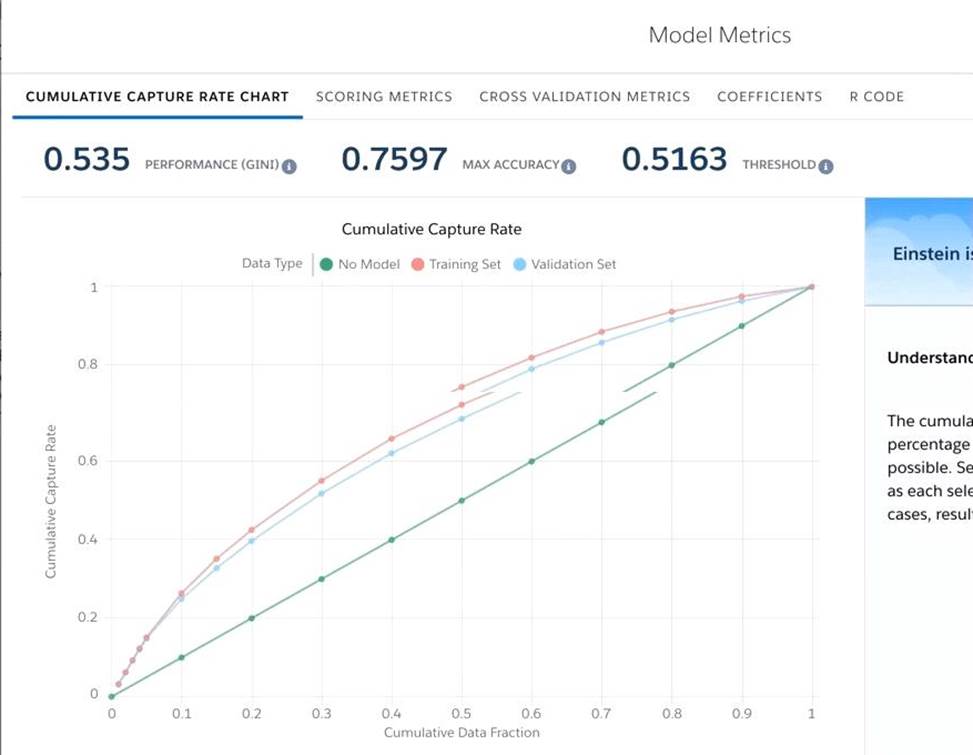Click the info icon beside Performance (GINI)

pos(289,167)
